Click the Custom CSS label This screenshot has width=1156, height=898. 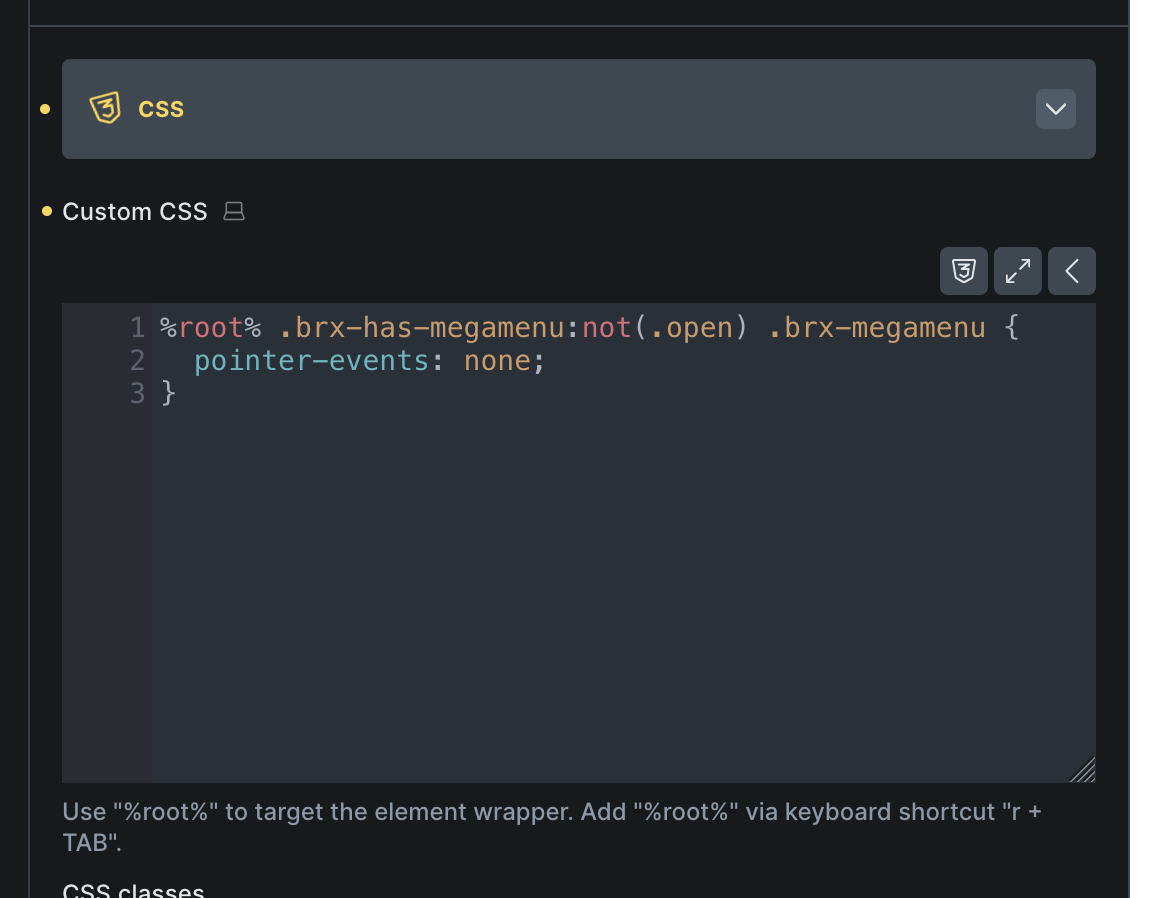(x=135, y=212)
